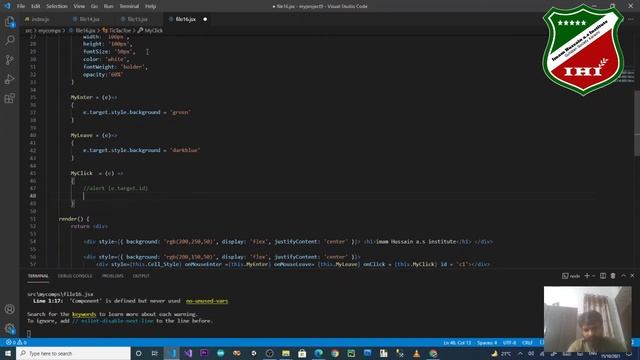Click the Spaces: 4 indentation status item
Screen dimensions: 640x360
coord(487,342)
